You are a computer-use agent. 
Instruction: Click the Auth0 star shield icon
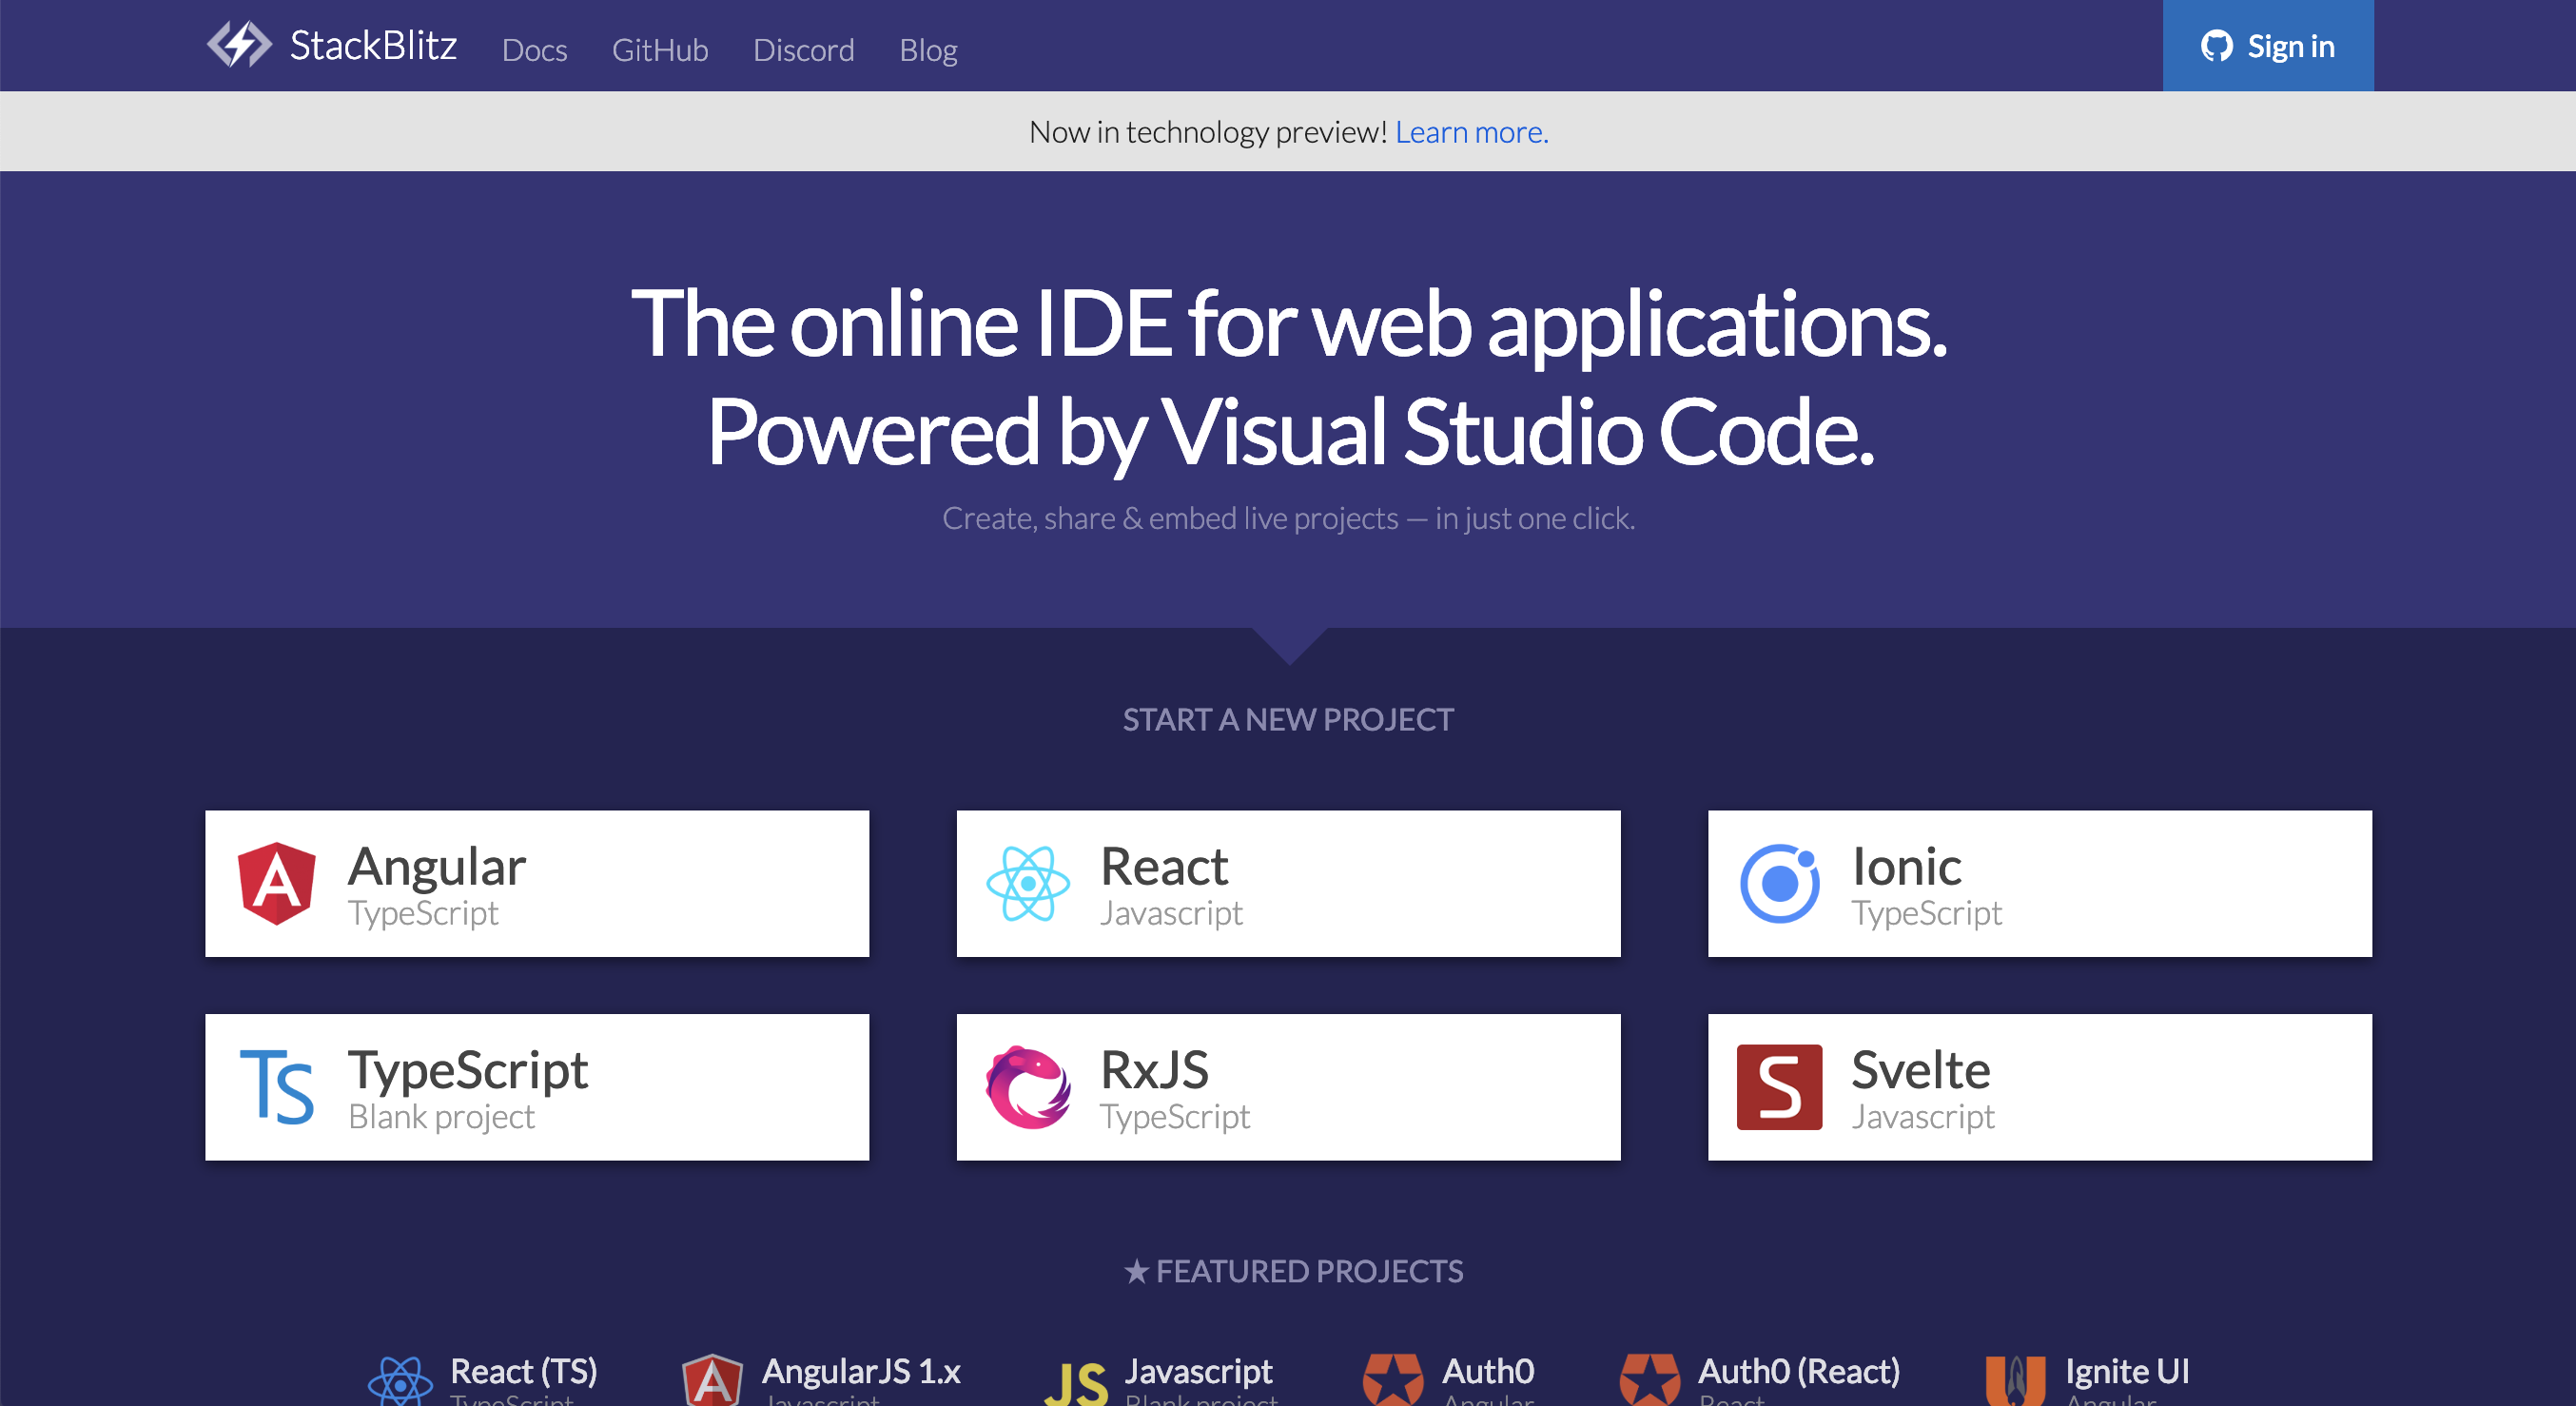pos(1393,1381)
